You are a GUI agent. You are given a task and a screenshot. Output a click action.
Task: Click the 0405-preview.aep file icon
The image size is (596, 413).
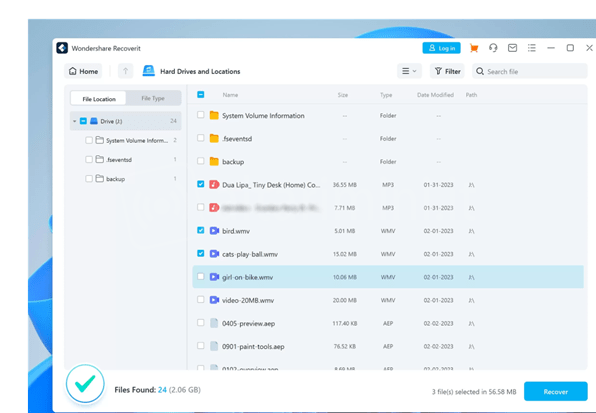click(x=214, y=323)
